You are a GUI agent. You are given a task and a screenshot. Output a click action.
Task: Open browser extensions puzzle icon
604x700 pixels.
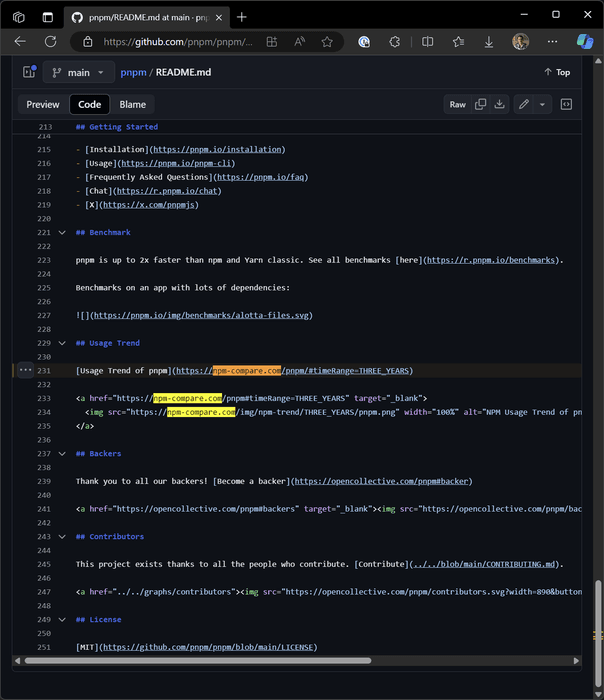[x=395, y=42]
